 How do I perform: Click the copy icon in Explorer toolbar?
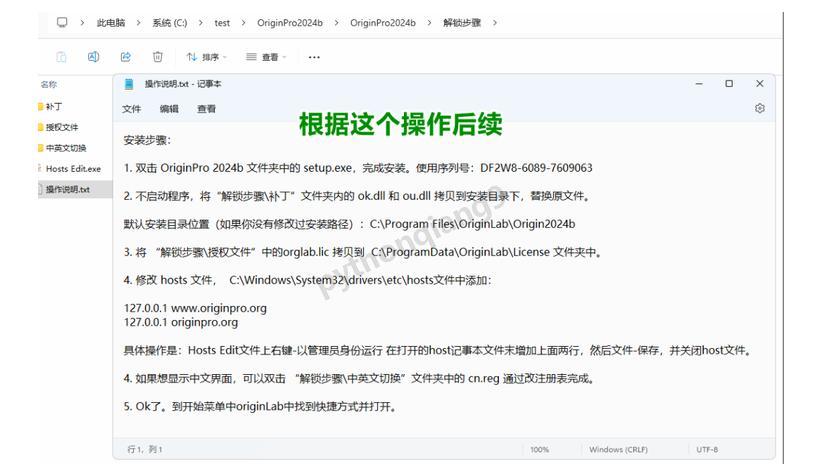(61, 57)
